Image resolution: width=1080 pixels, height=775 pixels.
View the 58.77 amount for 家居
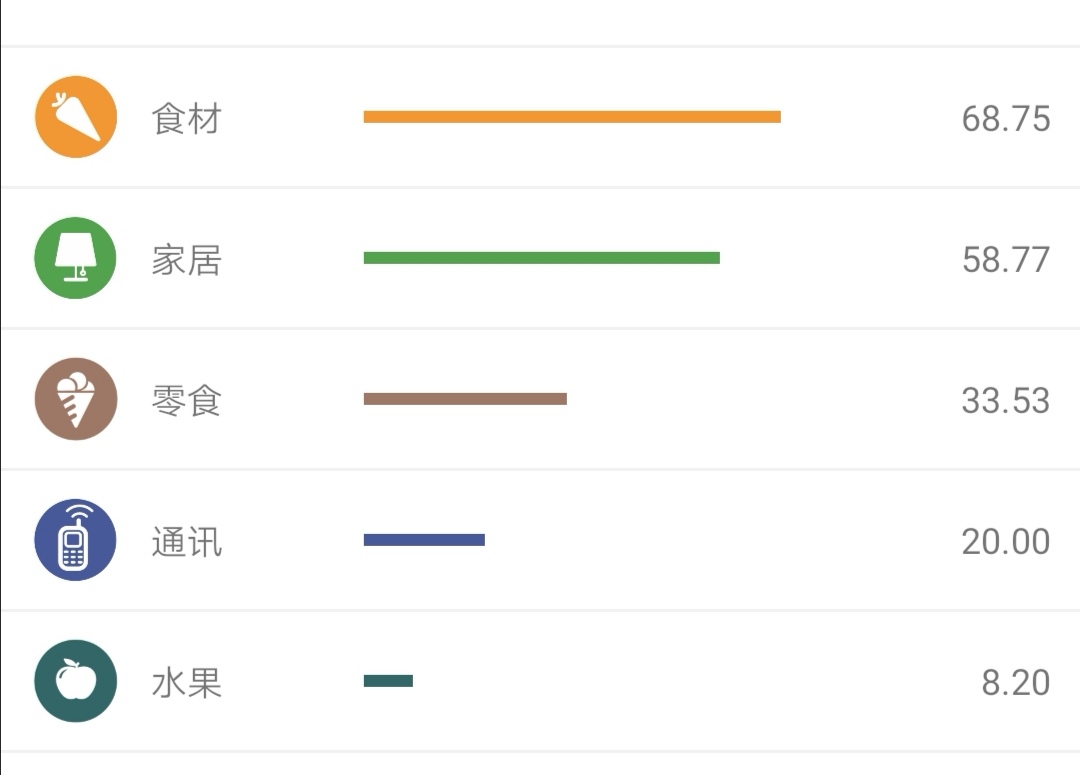coord(1006,260)
